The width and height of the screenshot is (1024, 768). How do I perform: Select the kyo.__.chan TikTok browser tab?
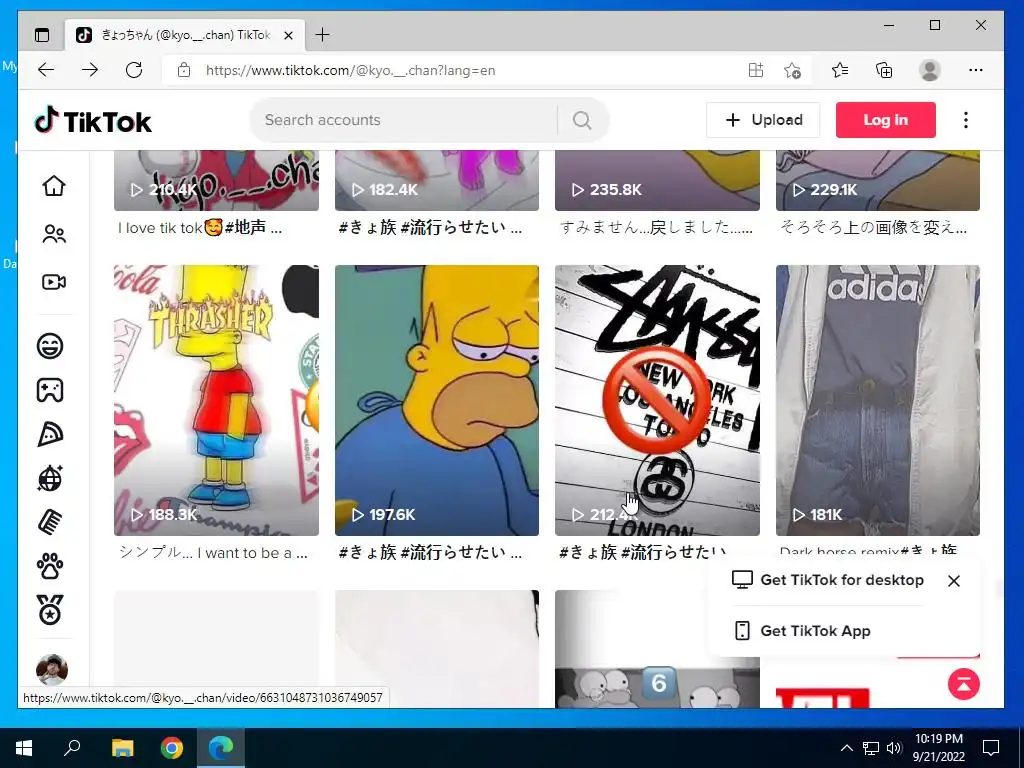[x=185, y=35]
